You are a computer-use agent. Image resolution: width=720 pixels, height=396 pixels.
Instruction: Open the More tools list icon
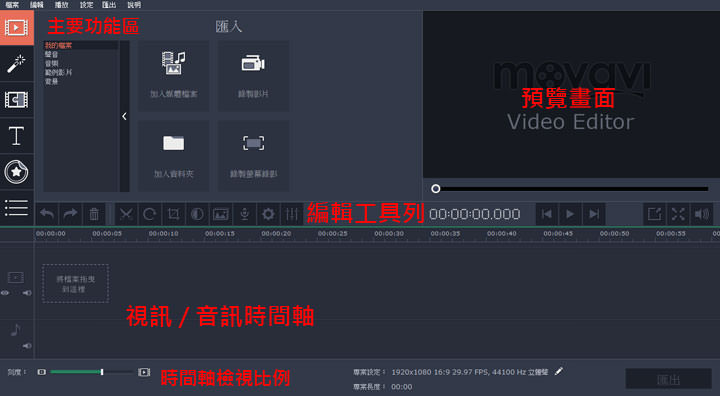click(x=17, y=208)
